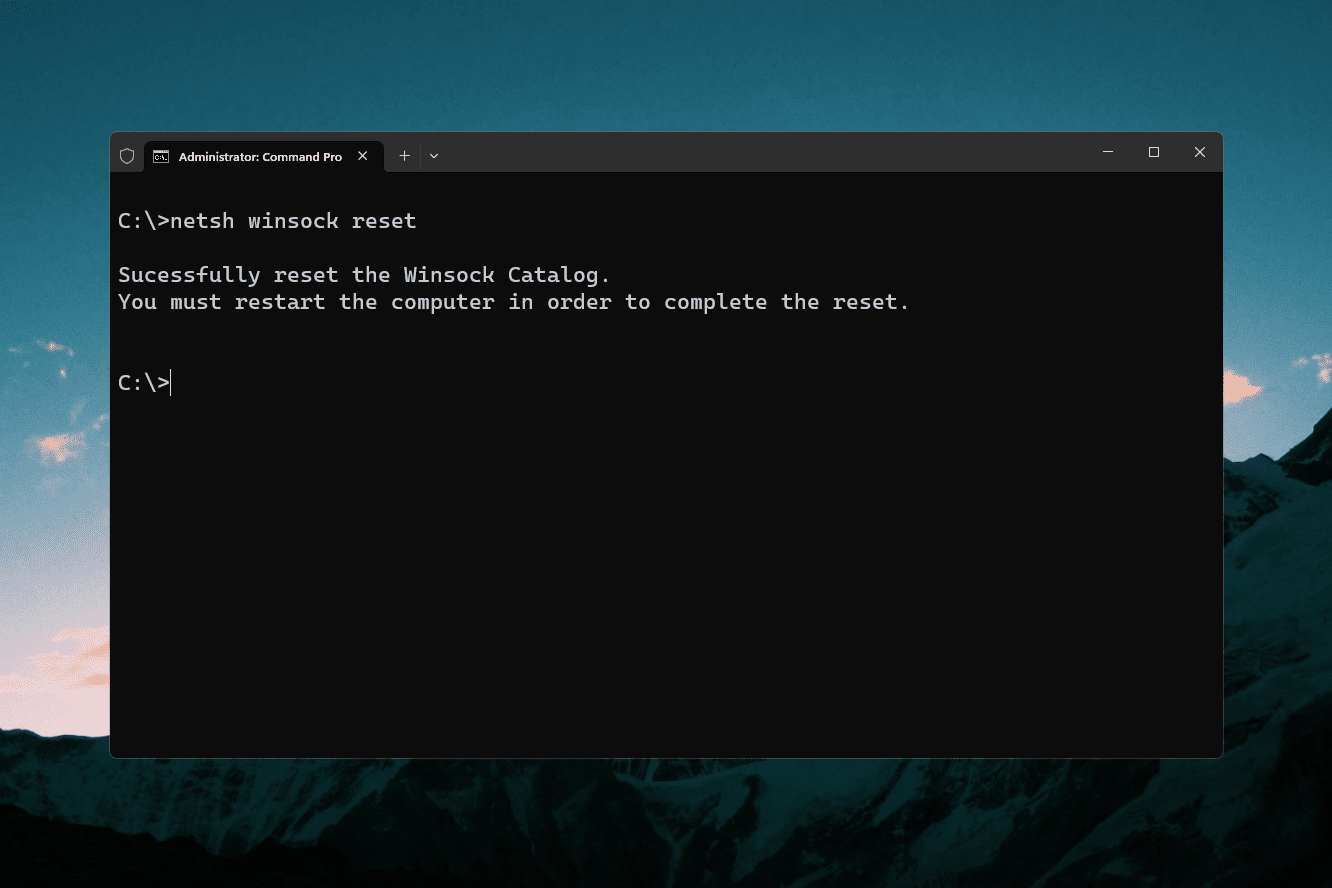Click the empty title bar area
The height and width of the screenshot is (888, 1332).
(x=760, y=153)
